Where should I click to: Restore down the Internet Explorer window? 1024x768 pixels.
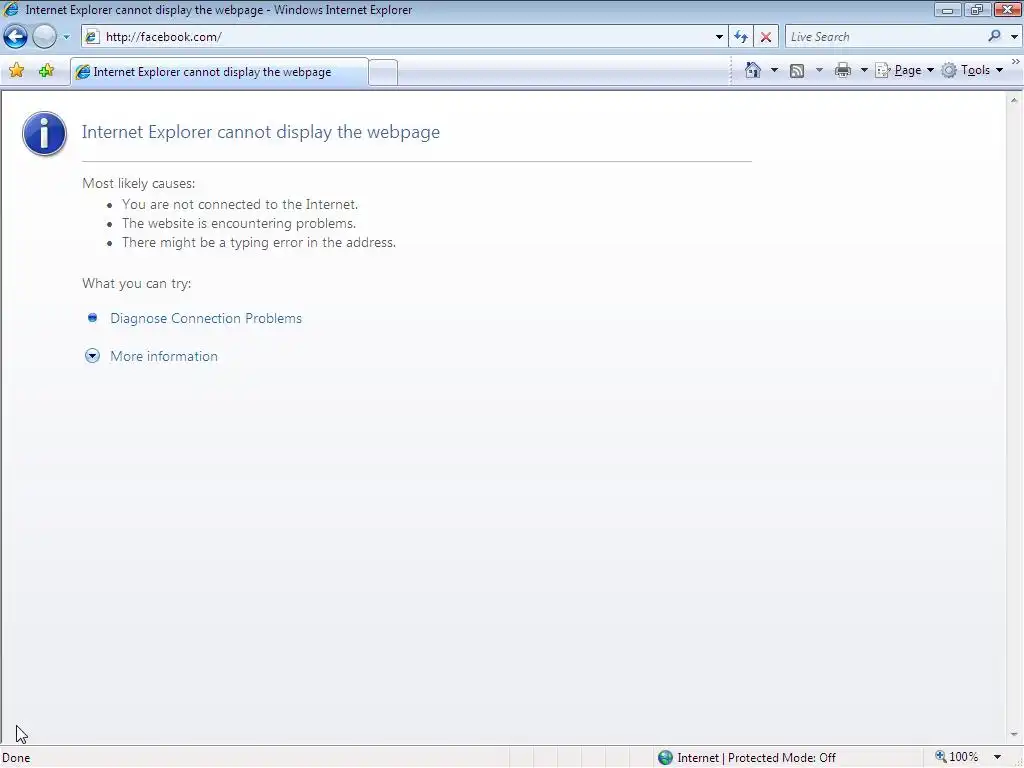click(976, 10)
